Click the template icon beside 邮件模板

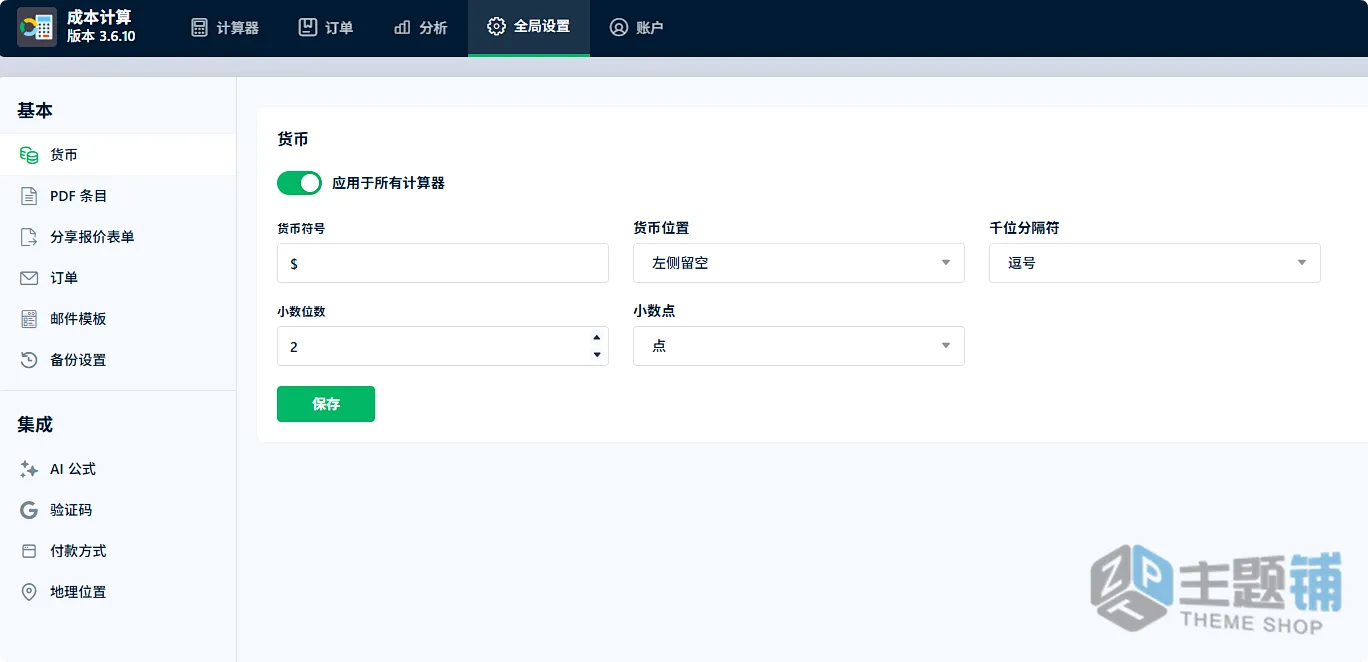point(29,319)
